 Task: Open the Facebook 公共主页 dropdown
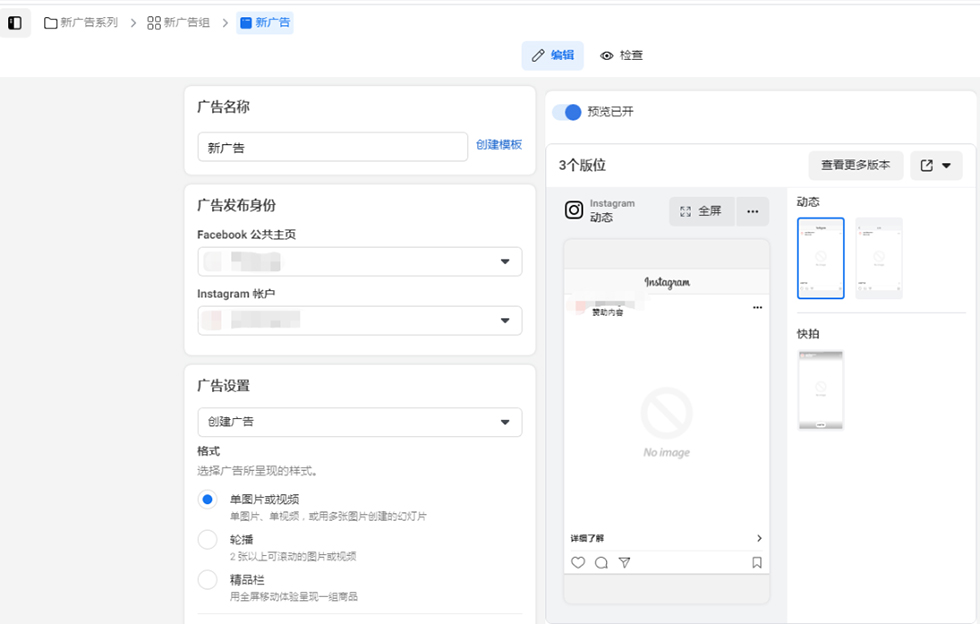[x=360, y=262]
